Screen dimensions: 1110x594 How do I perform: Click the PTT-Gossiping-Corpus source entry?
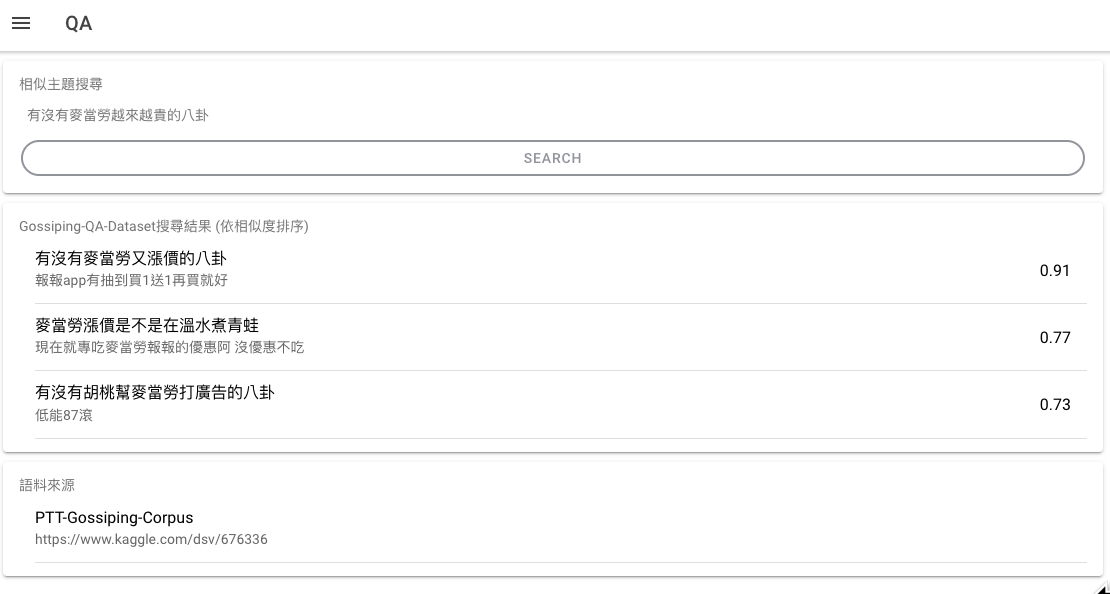coord(114,518)
